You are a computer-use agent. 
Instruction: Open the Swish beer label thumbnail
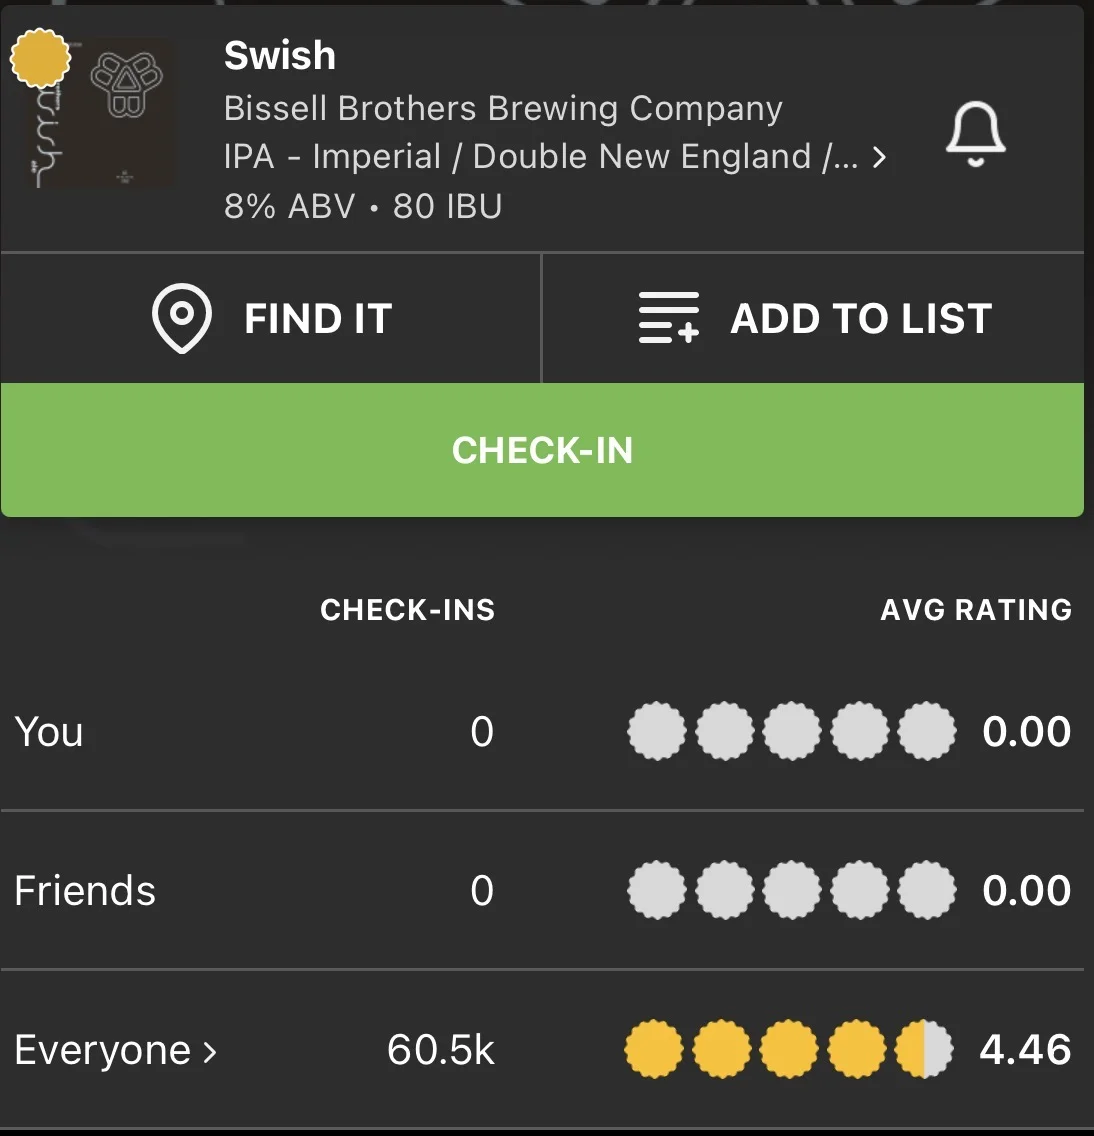click(100, 112)
